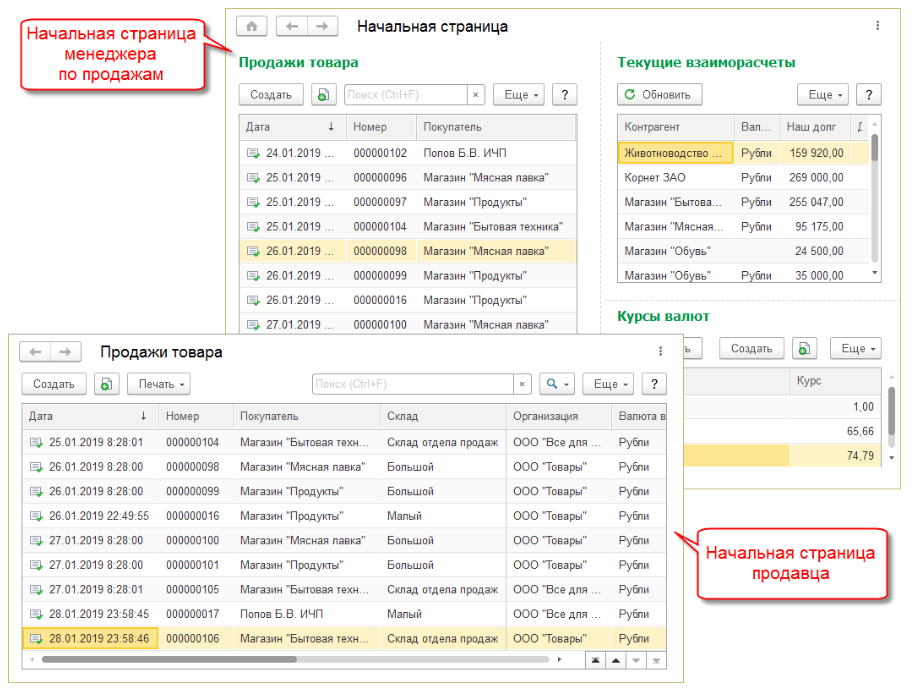917x698 pixels.
Task: Jump to last row using bottom list navigation
Action: click(656, 660)
